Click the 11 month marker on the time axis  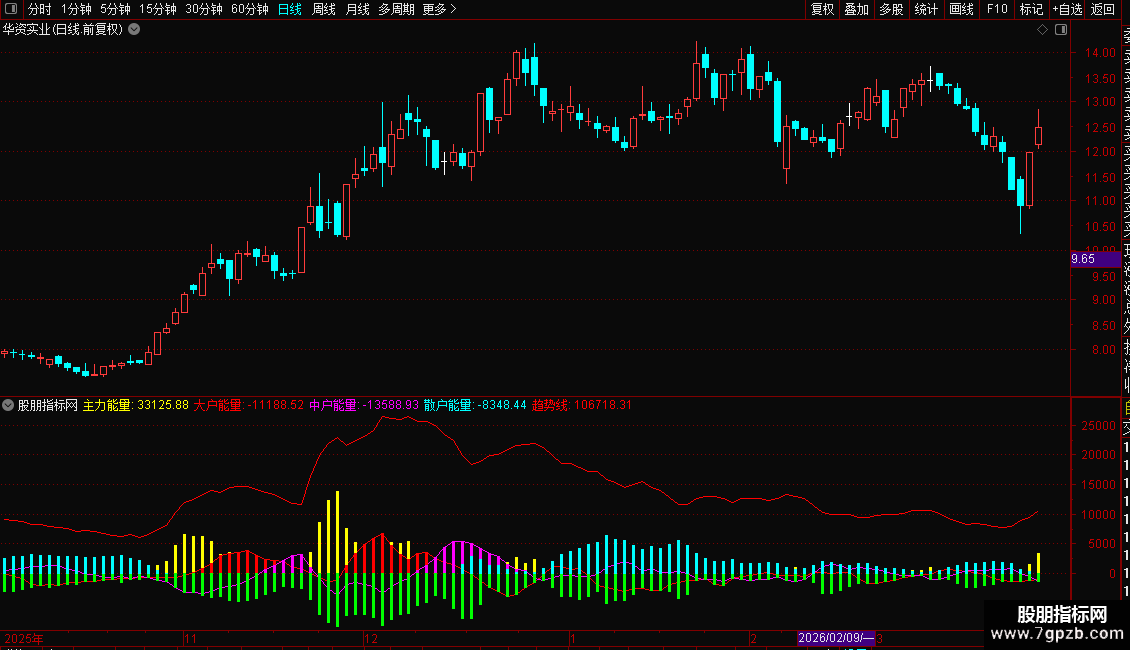pyautogui.click(x=190, y=638)
